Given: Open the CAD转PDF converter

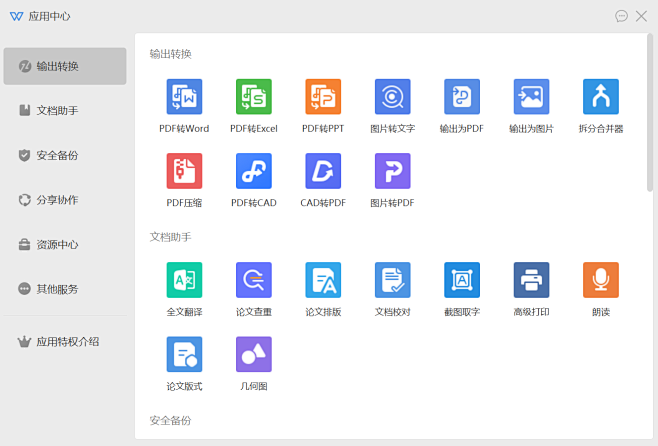Looking at the screenshot, I should point(323,171).
